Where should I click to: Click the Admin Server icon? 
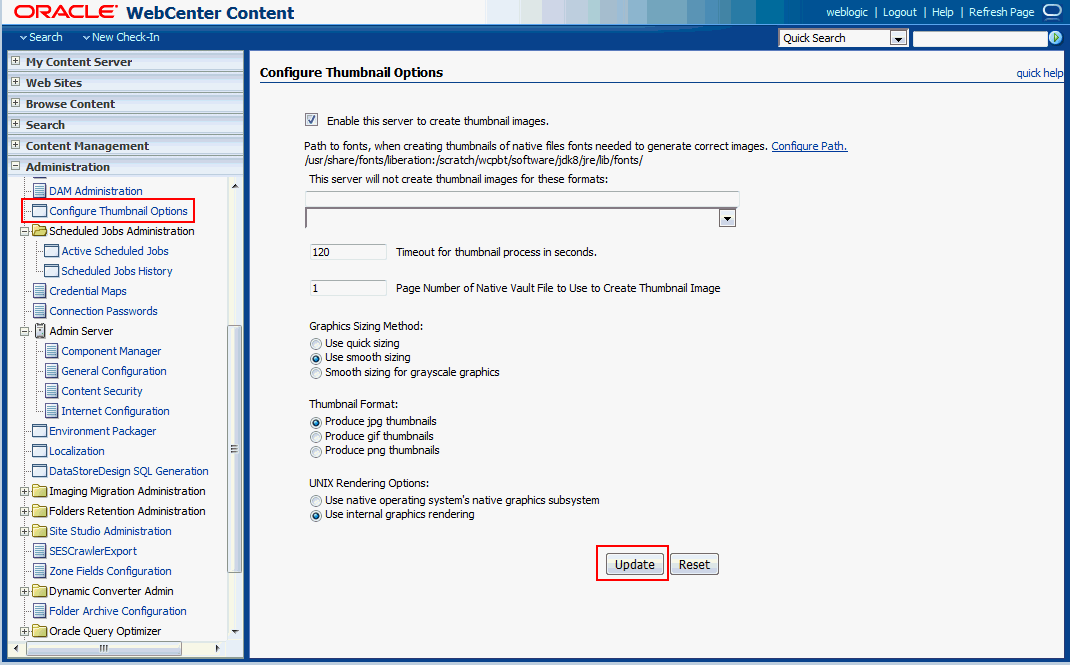40,331
